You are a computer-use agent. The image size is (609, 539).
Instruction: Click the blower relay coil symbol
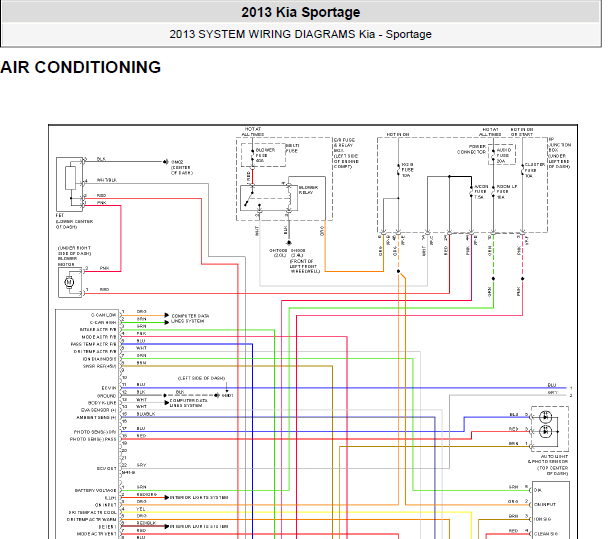[x=289, y=198]
